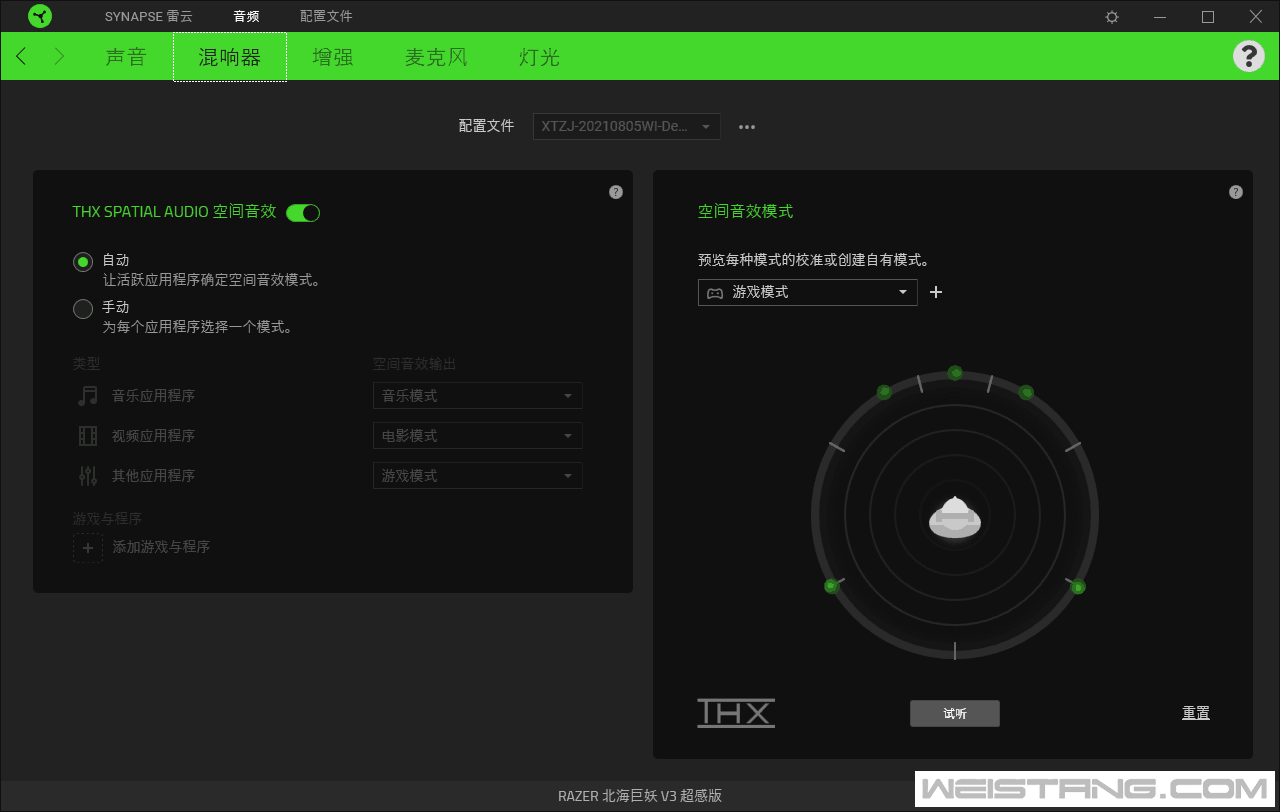
Task: Click the 其他应用程序 label
Action: pos(153,476)
